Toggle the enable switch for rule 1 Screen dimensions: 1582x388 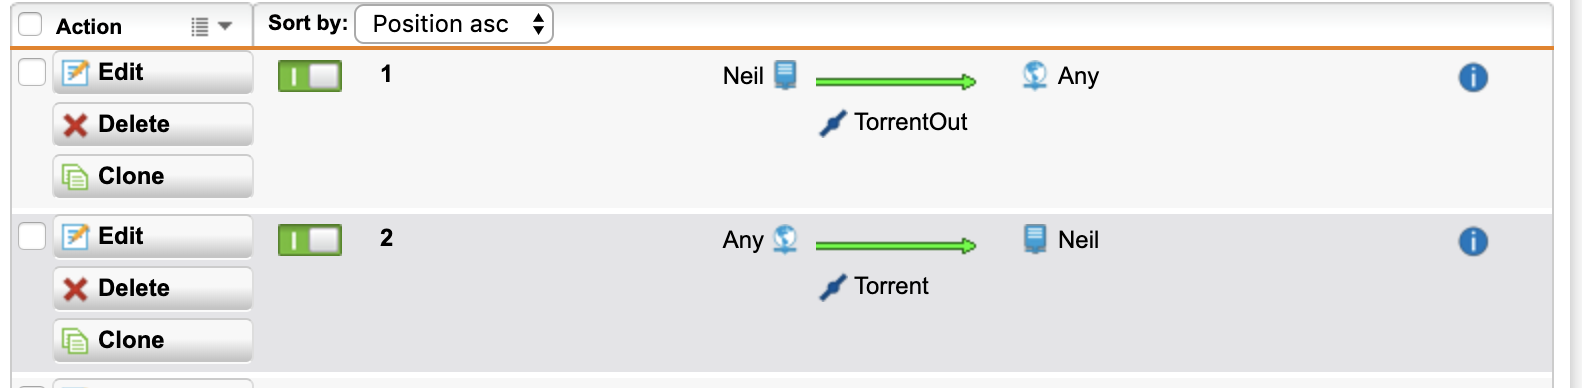310,76
